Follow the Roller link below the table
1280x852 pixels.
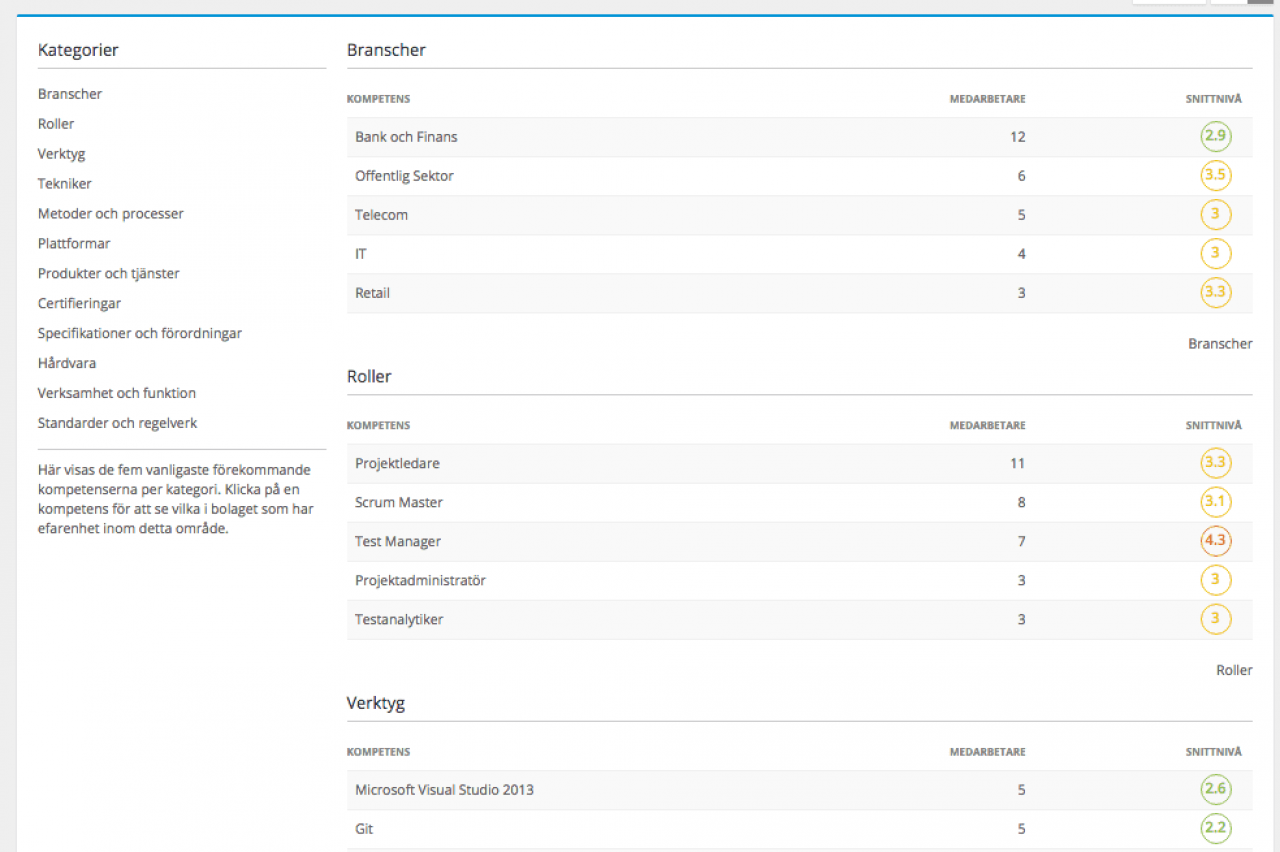click(x=1233, y=671)
